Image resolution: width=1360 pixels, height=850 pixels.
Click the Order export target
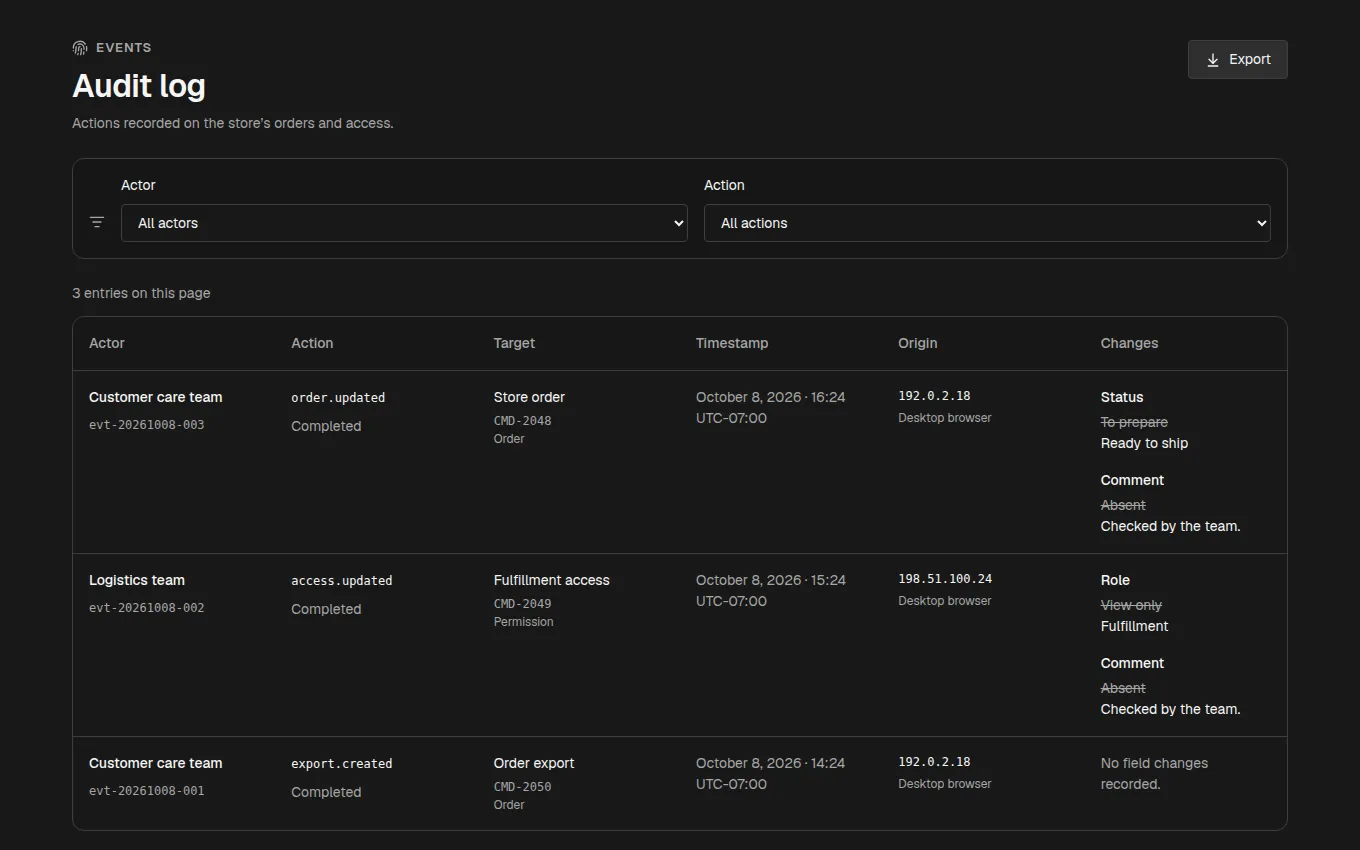[534, 763]
